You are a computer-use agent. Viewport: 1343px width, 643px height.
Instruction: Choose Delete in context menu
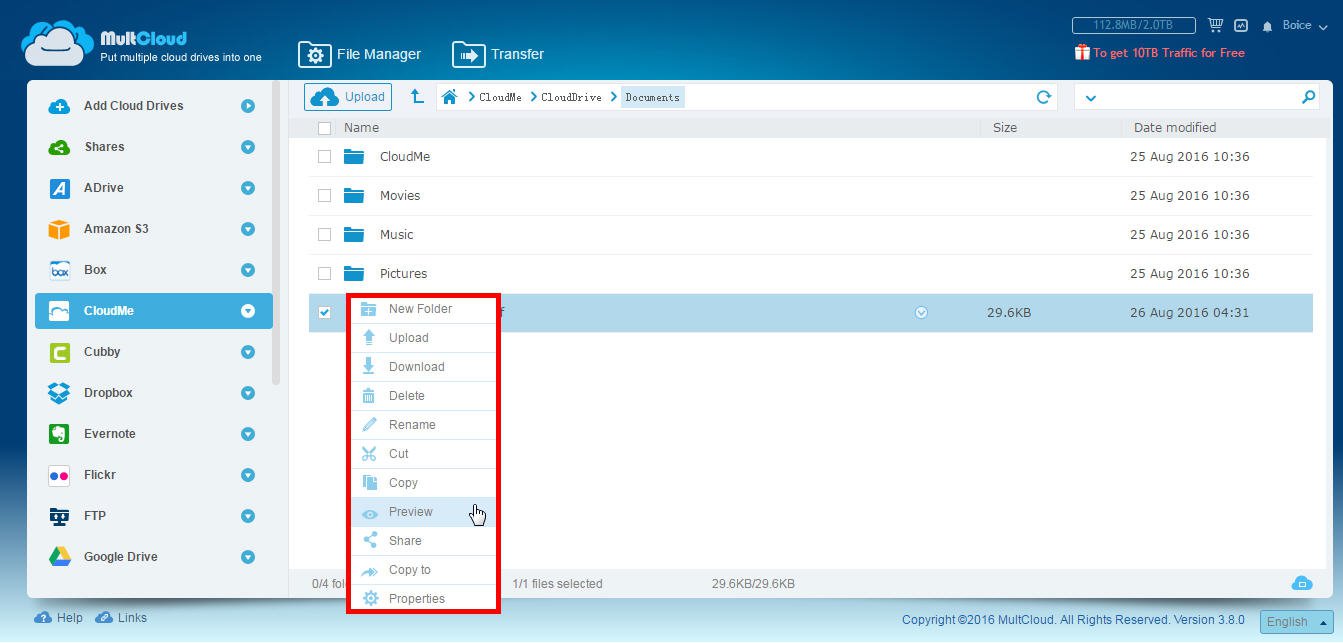[423, 396]
